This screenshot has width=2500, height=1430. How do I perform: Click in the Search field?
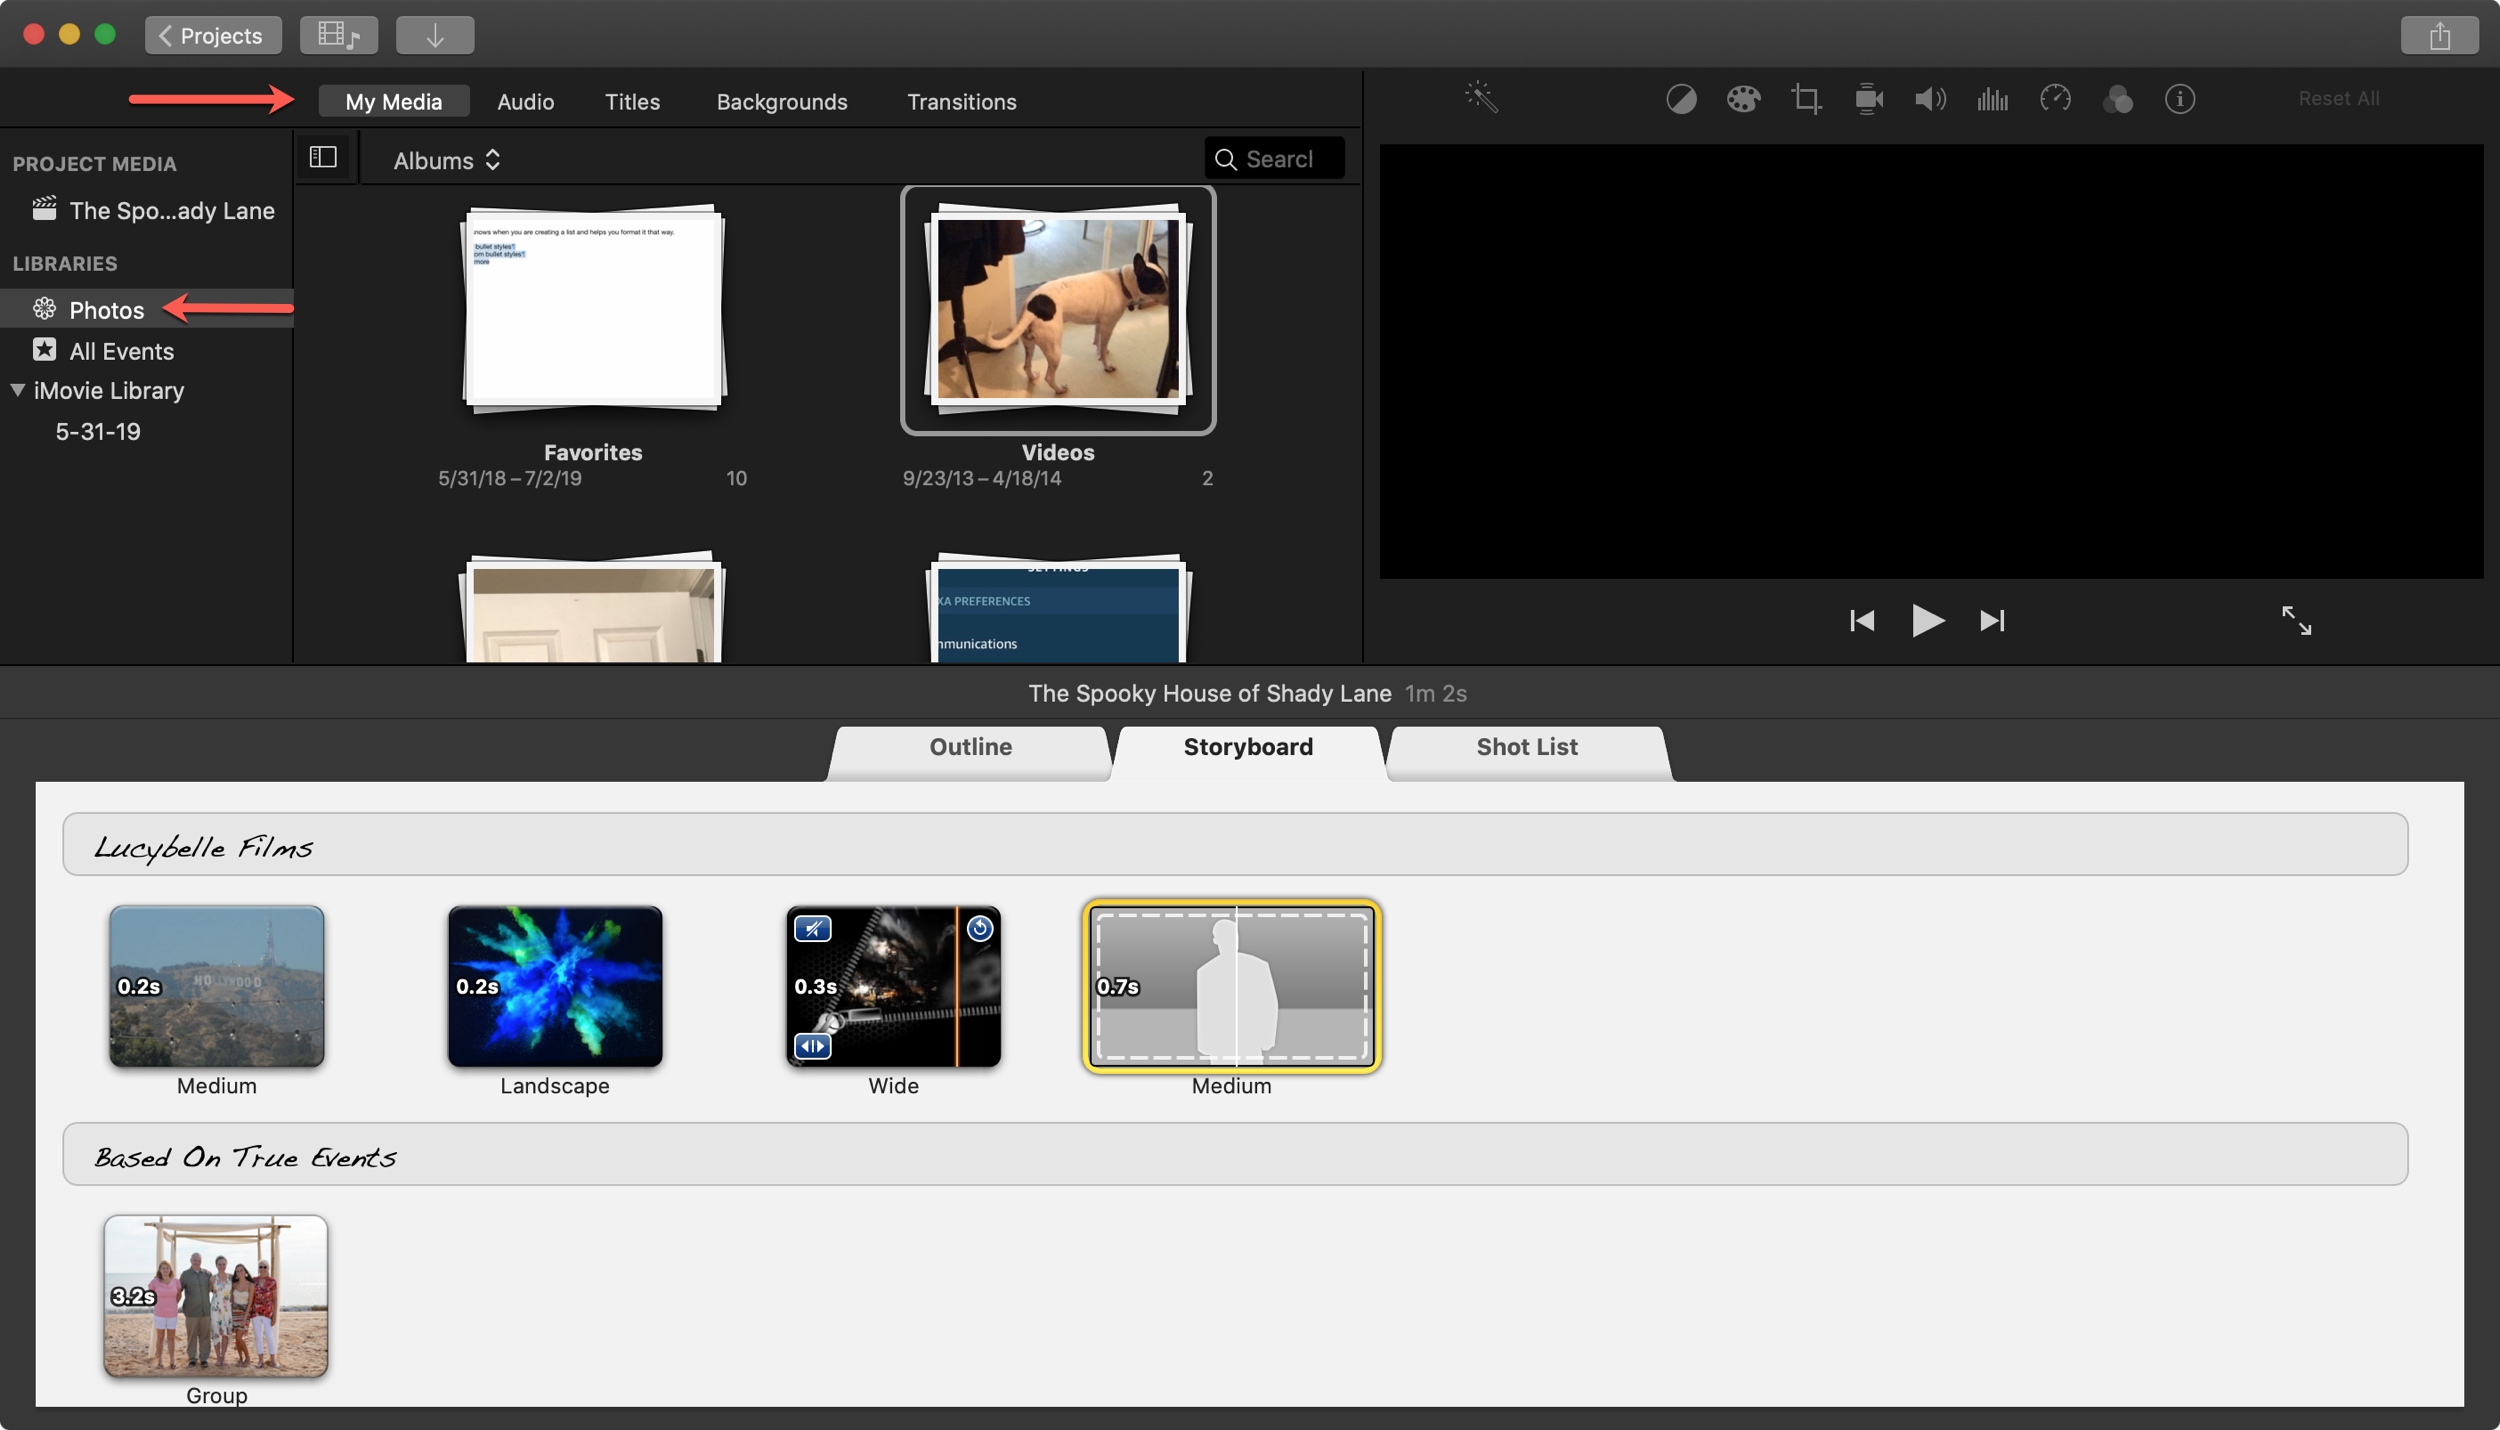coord(1274,158)
